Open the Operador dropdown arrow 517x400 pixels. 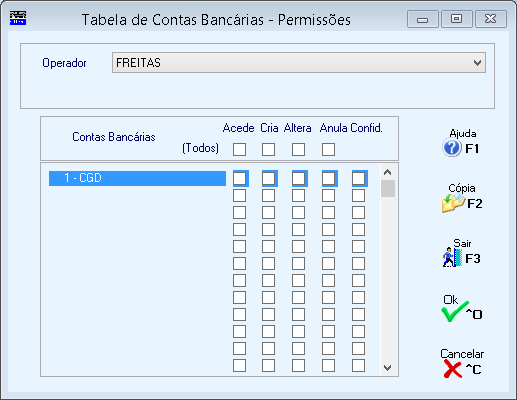coord(477,63)
